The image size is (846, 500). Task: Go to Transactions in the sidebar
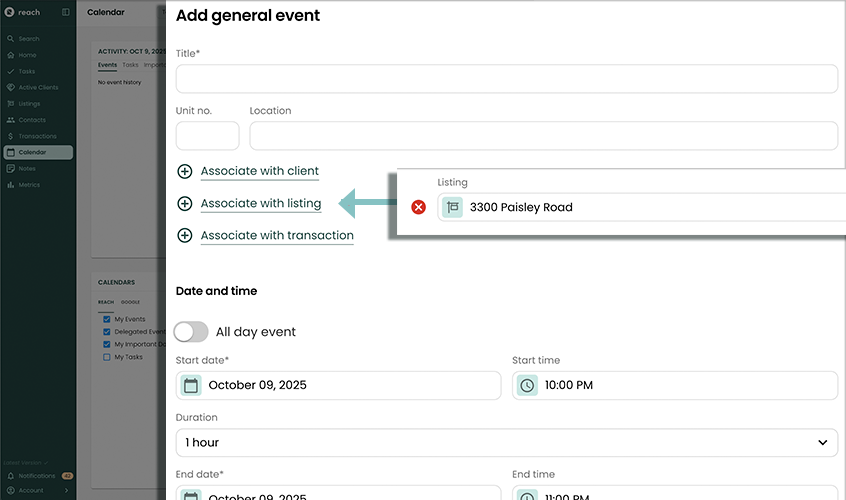pyautogui.click(x=37, y=136)
